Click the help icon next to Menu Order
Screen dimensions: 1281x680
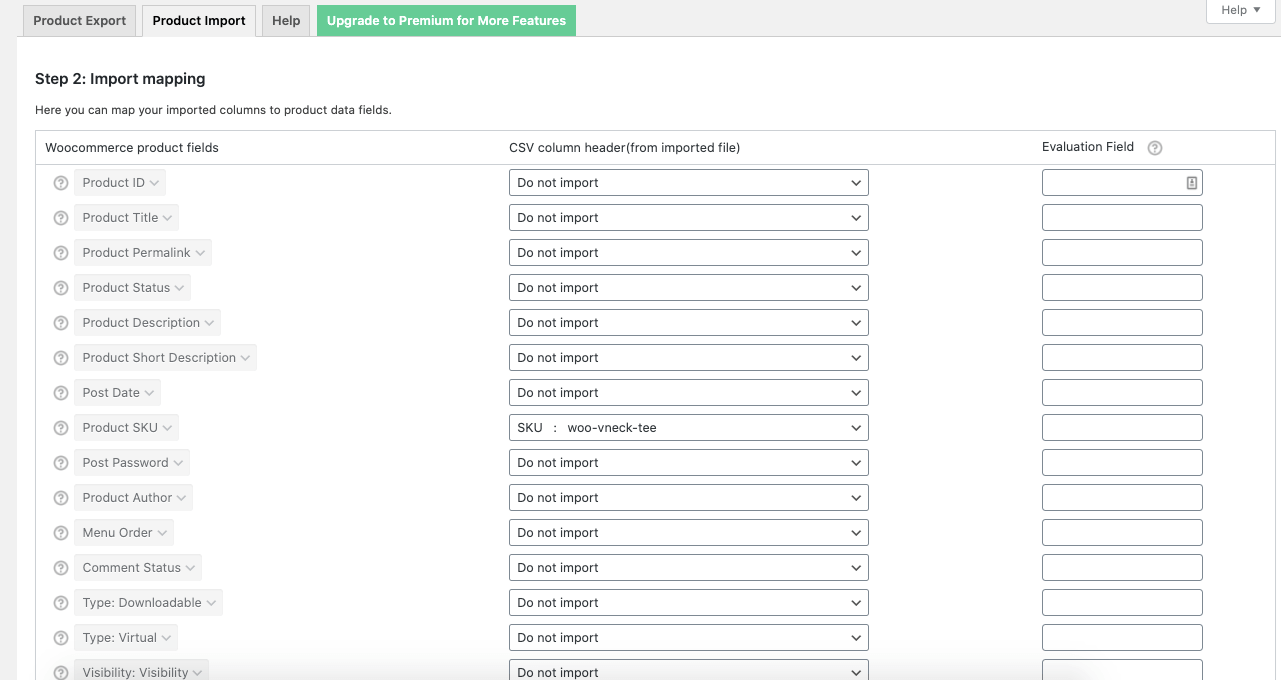click(60, 532)
